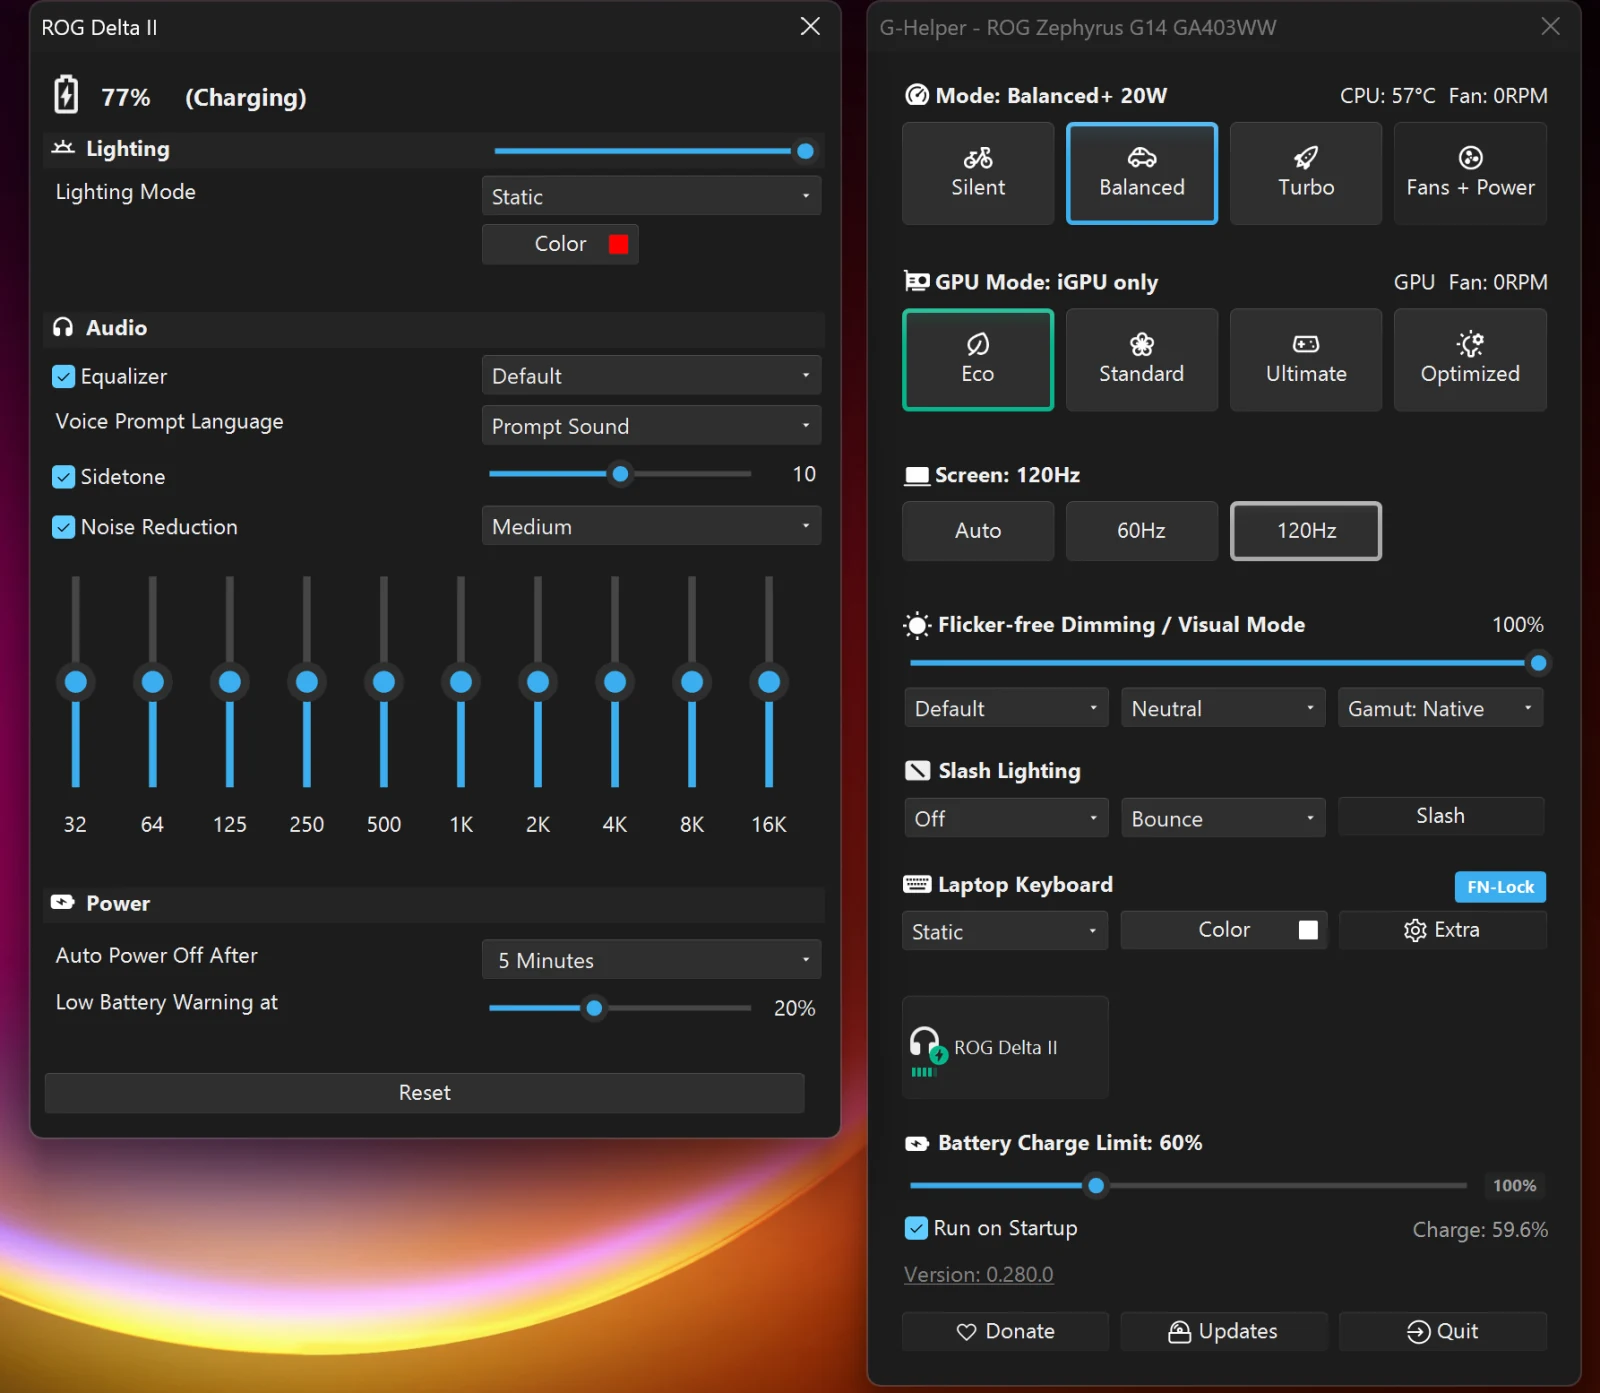
Task: Open Laptop Keyboard Static dropdown
Action: click(x=1005, y=931)
